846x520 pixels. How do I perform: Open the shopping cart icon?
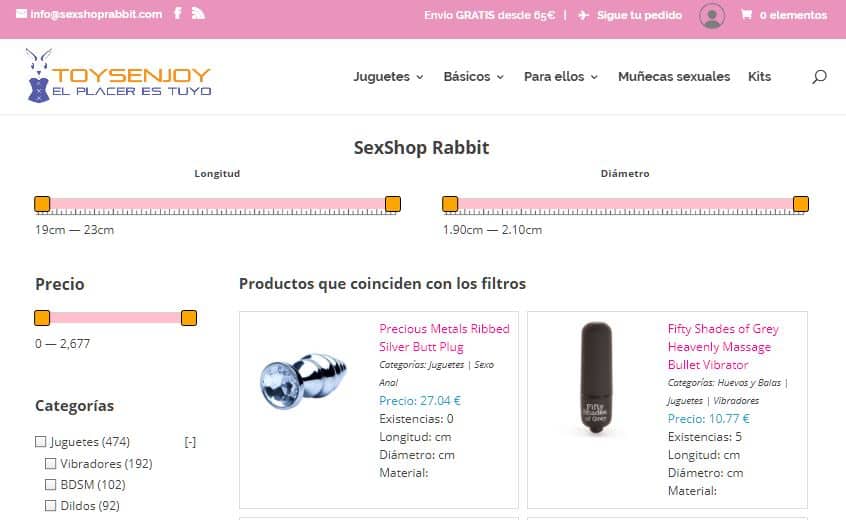[746, 15]
